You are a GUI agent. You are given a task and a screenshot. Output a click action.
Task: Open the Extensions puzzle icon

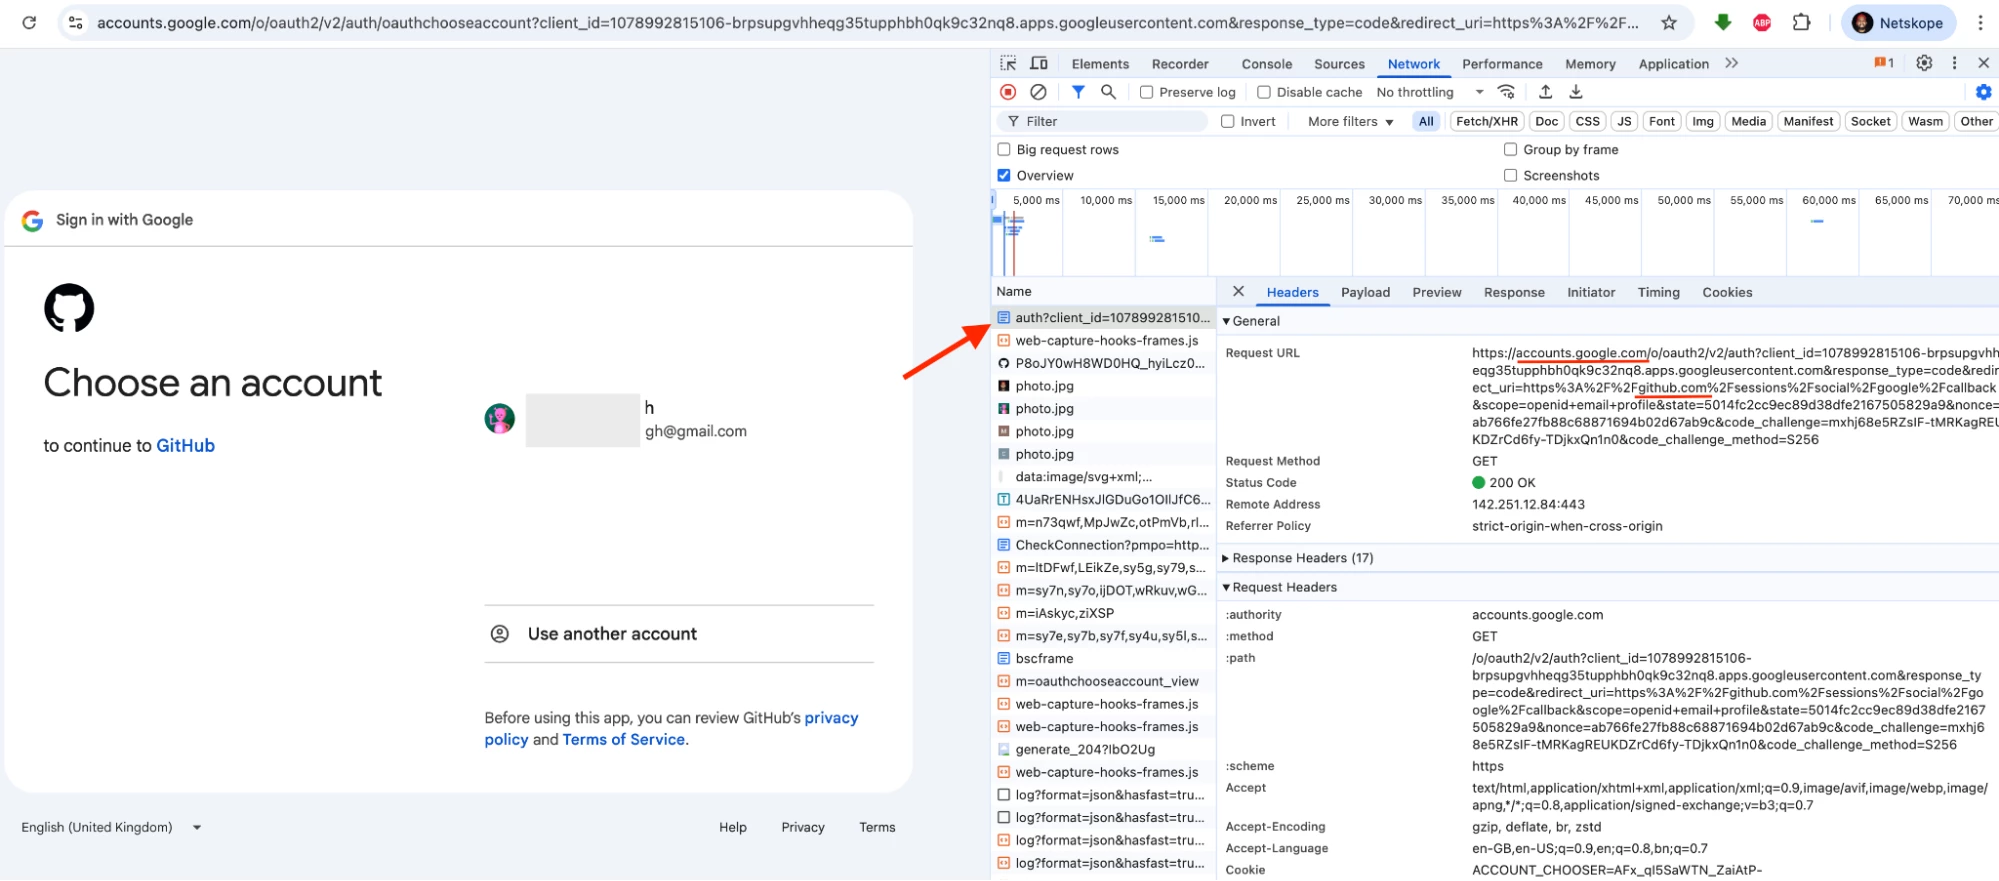pyautogui.click(x=1801, y=22)
